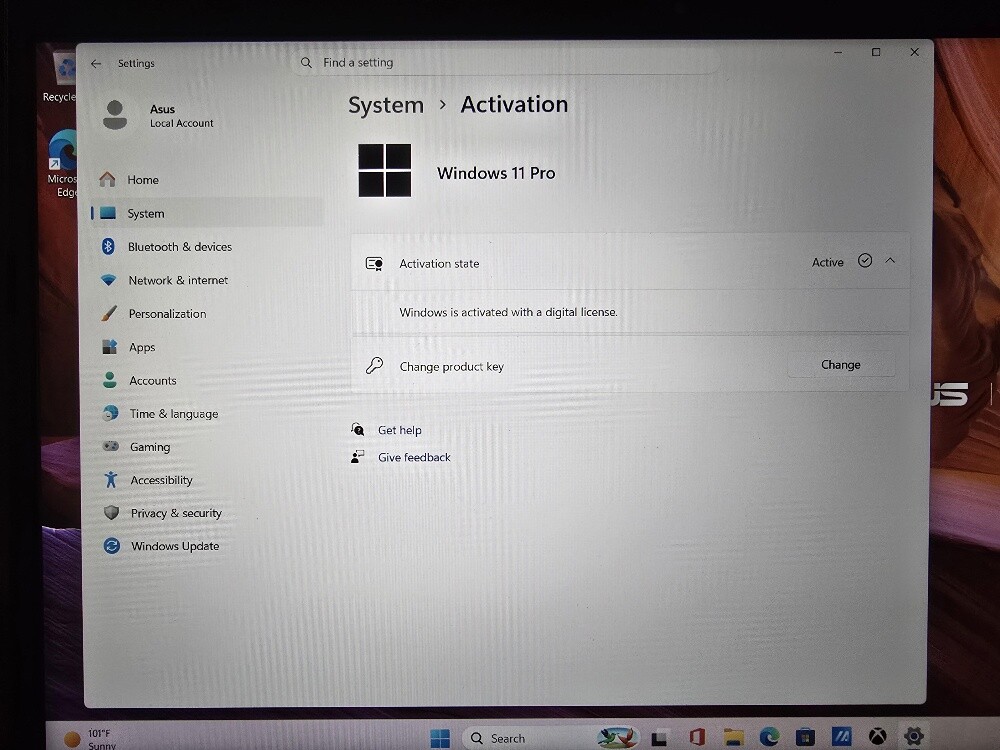Open the Asus local account profile
Viewport: 1000px width, 750px height.
158,115
